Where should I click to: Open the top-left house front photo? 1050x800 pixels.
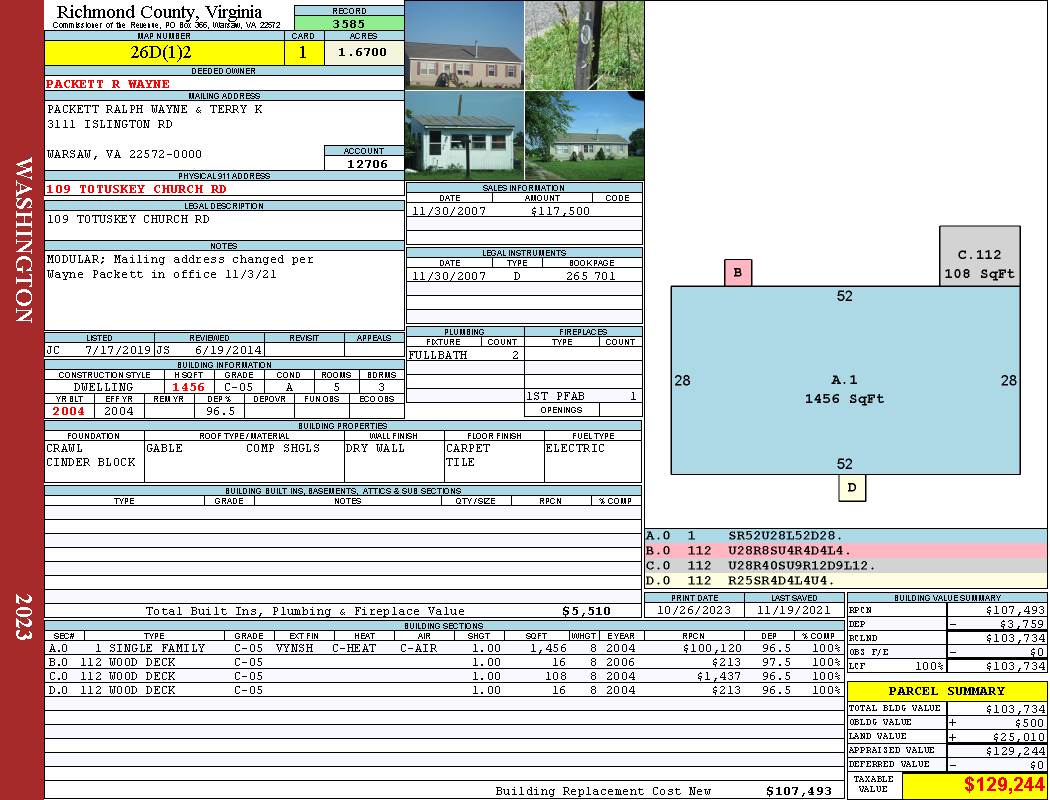[x=464, y=45]
